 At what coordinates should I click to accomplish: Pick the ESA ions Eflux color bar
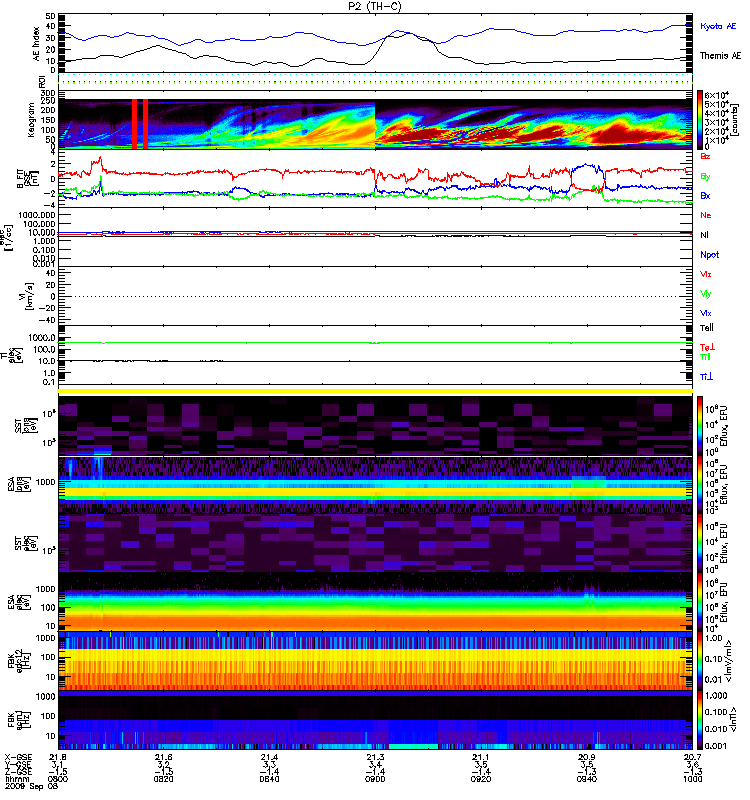(700, 485)
